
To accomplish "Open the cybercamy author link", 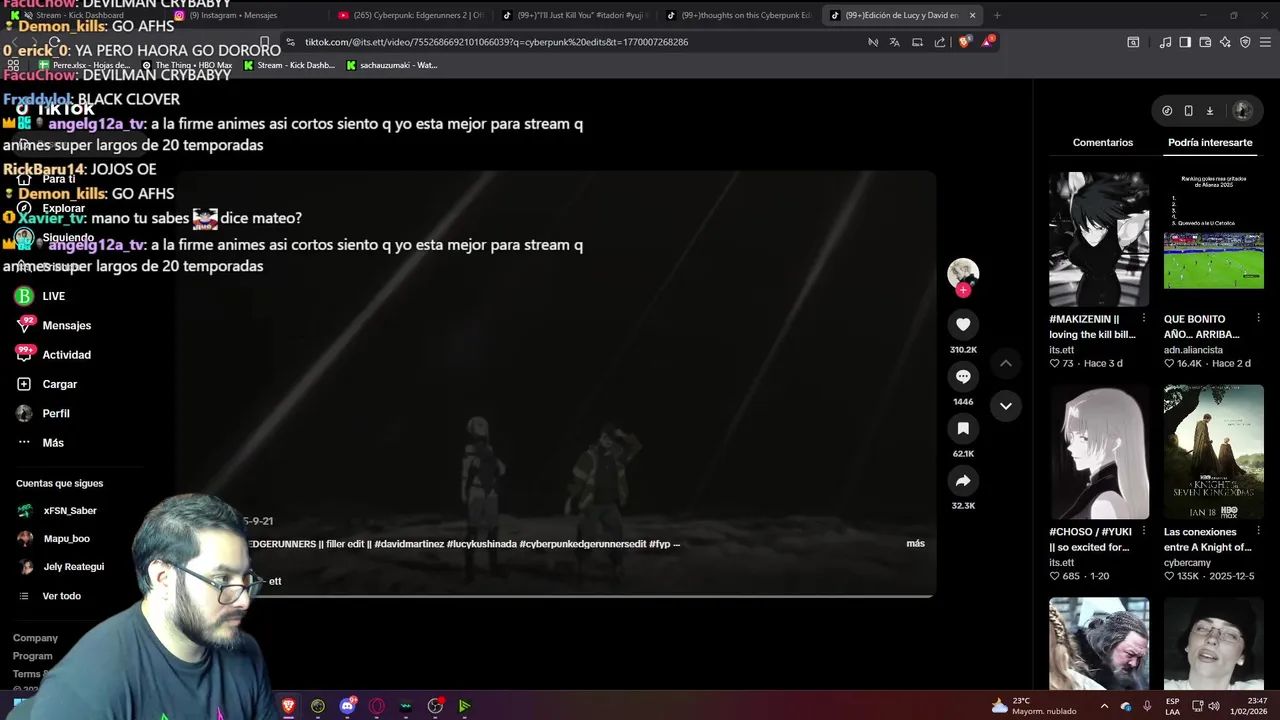I will point(1188,563).
